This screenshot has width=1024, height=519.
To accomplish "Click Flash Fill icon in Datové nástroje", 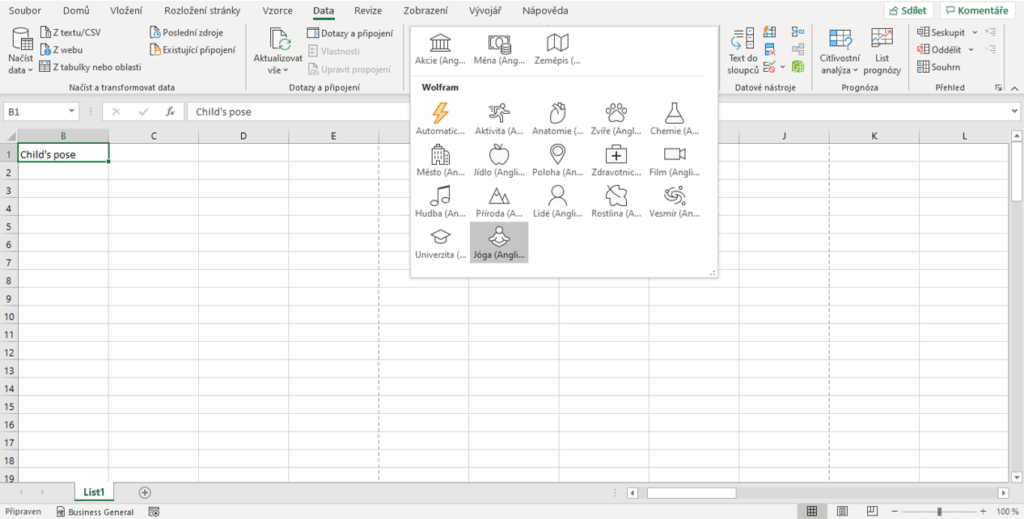I will [x=770, y=32].
